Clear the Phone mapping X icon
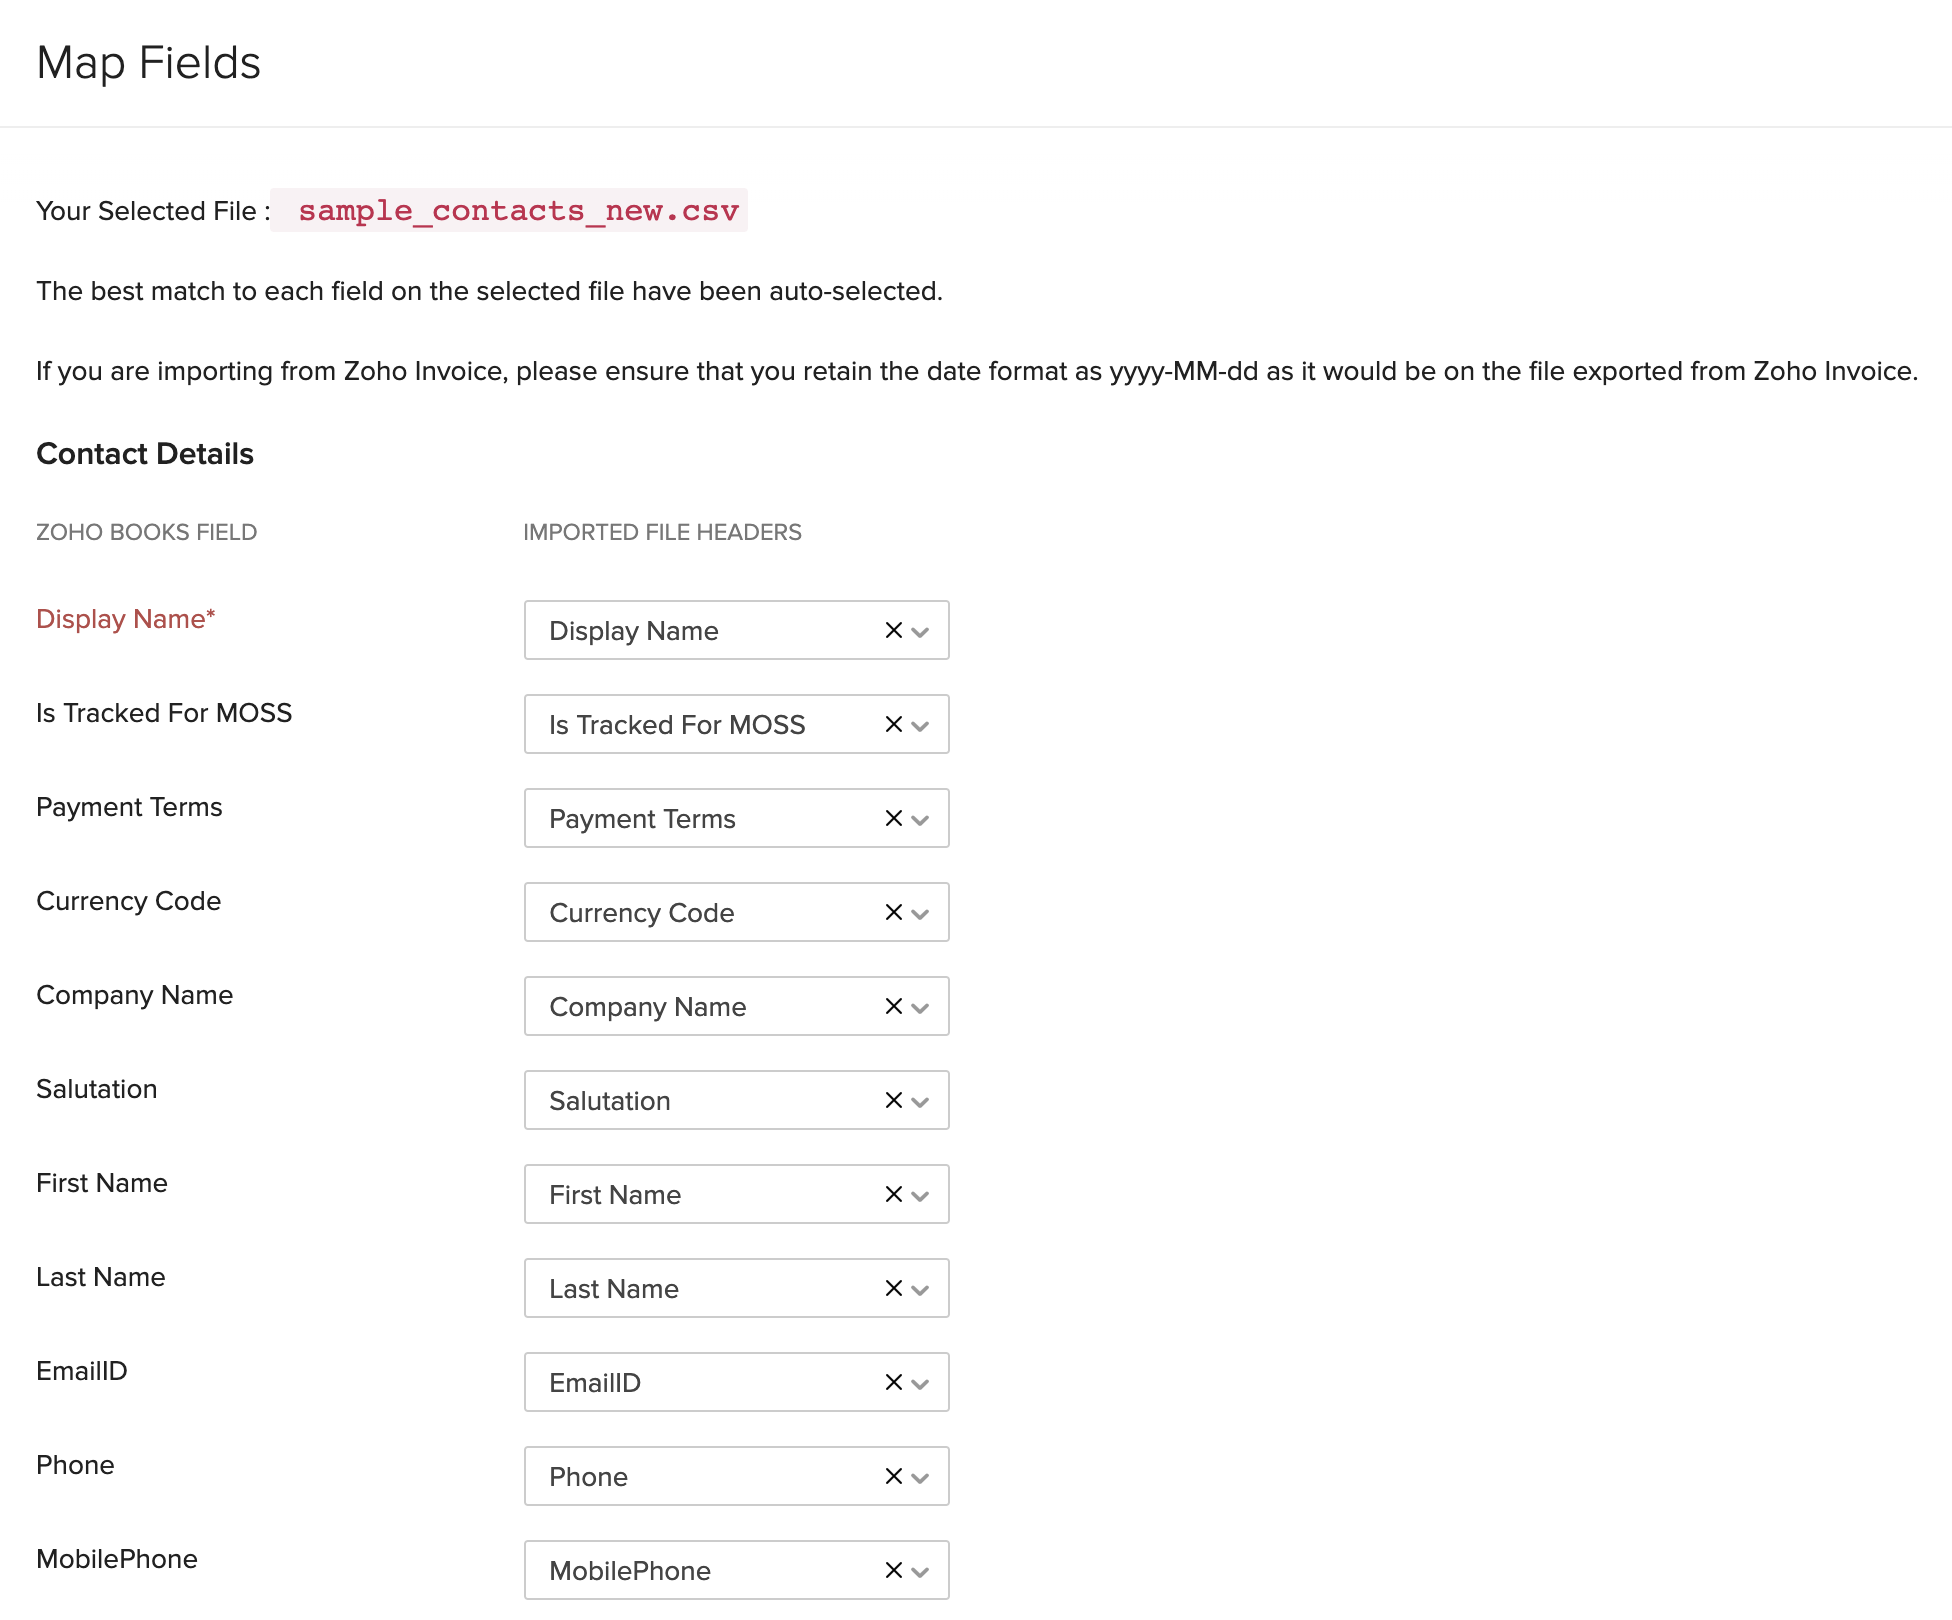The height and width of the screenshot is (1620, 1952). point(893,1476)
